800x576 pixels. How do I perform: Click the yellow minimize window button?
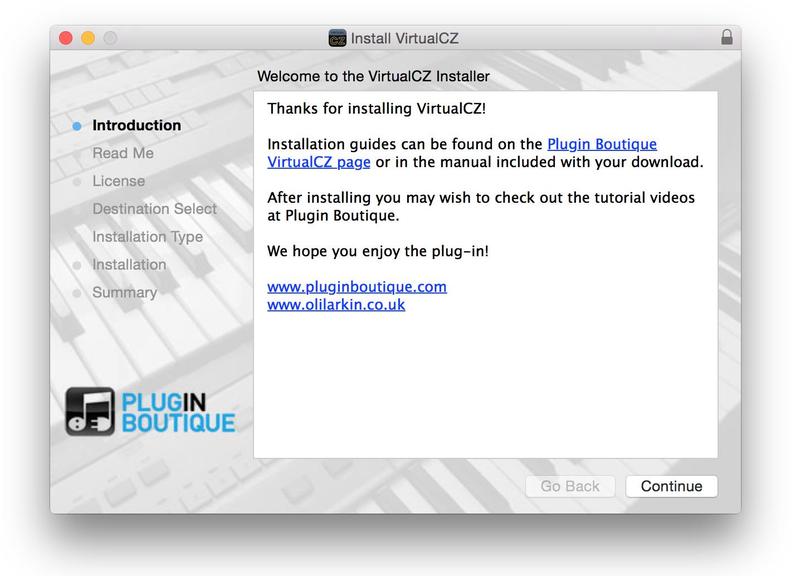pyautogui.click(x=88, y=38)
